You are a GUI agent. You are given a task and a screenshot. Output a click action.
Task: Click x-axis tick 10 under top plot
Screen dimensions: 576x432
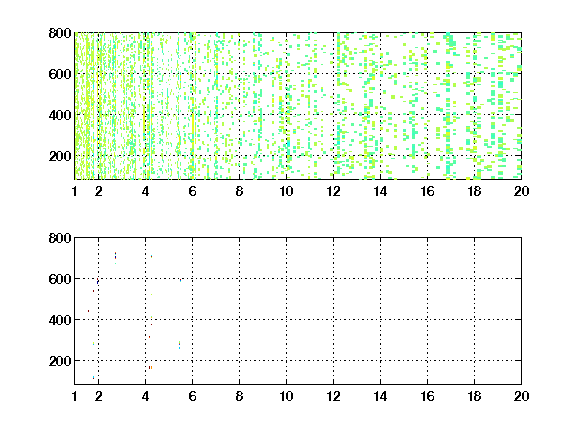click(286, 191)
